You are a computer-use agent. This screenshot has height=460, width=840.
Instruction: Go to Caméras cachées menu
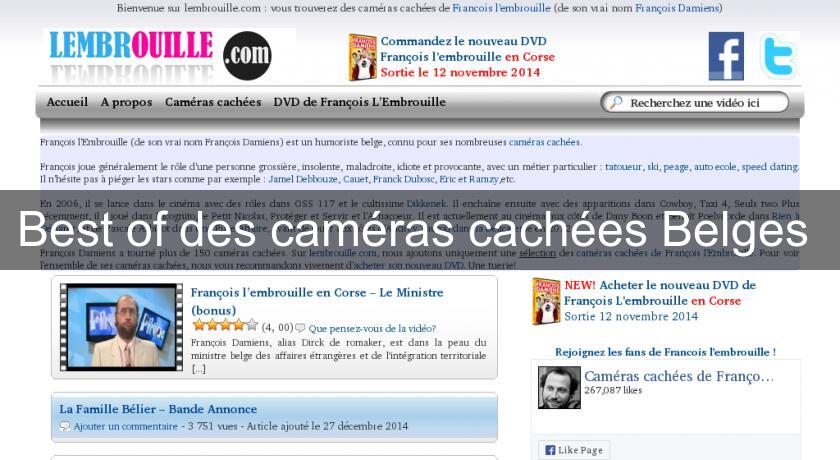[213, 102]
